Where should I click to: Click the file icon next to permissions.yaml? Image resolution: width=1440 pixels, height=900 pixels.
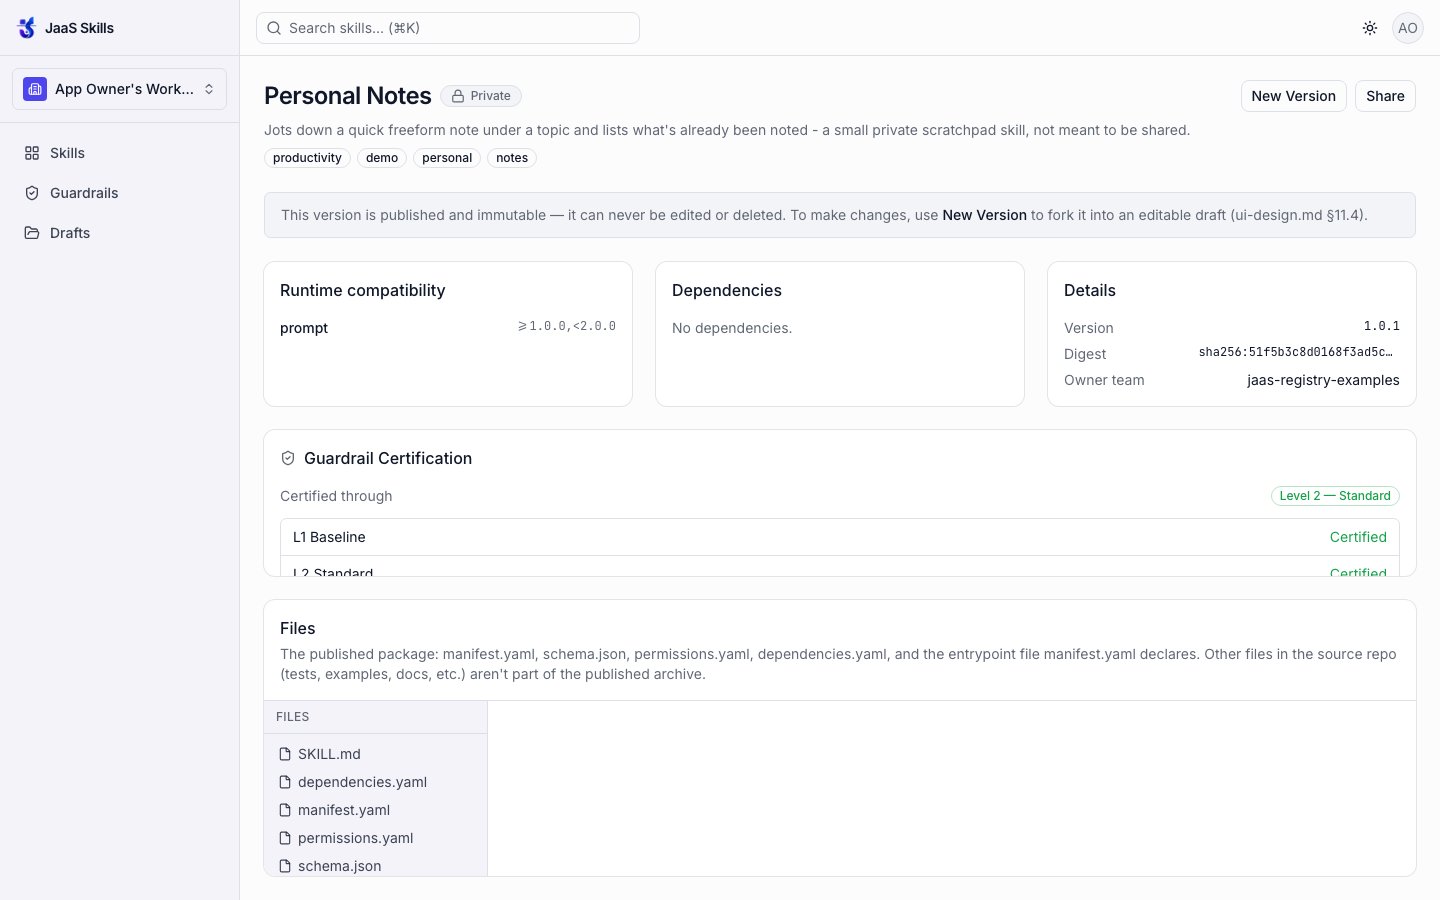pyautogui.click(x=285, y=838)
